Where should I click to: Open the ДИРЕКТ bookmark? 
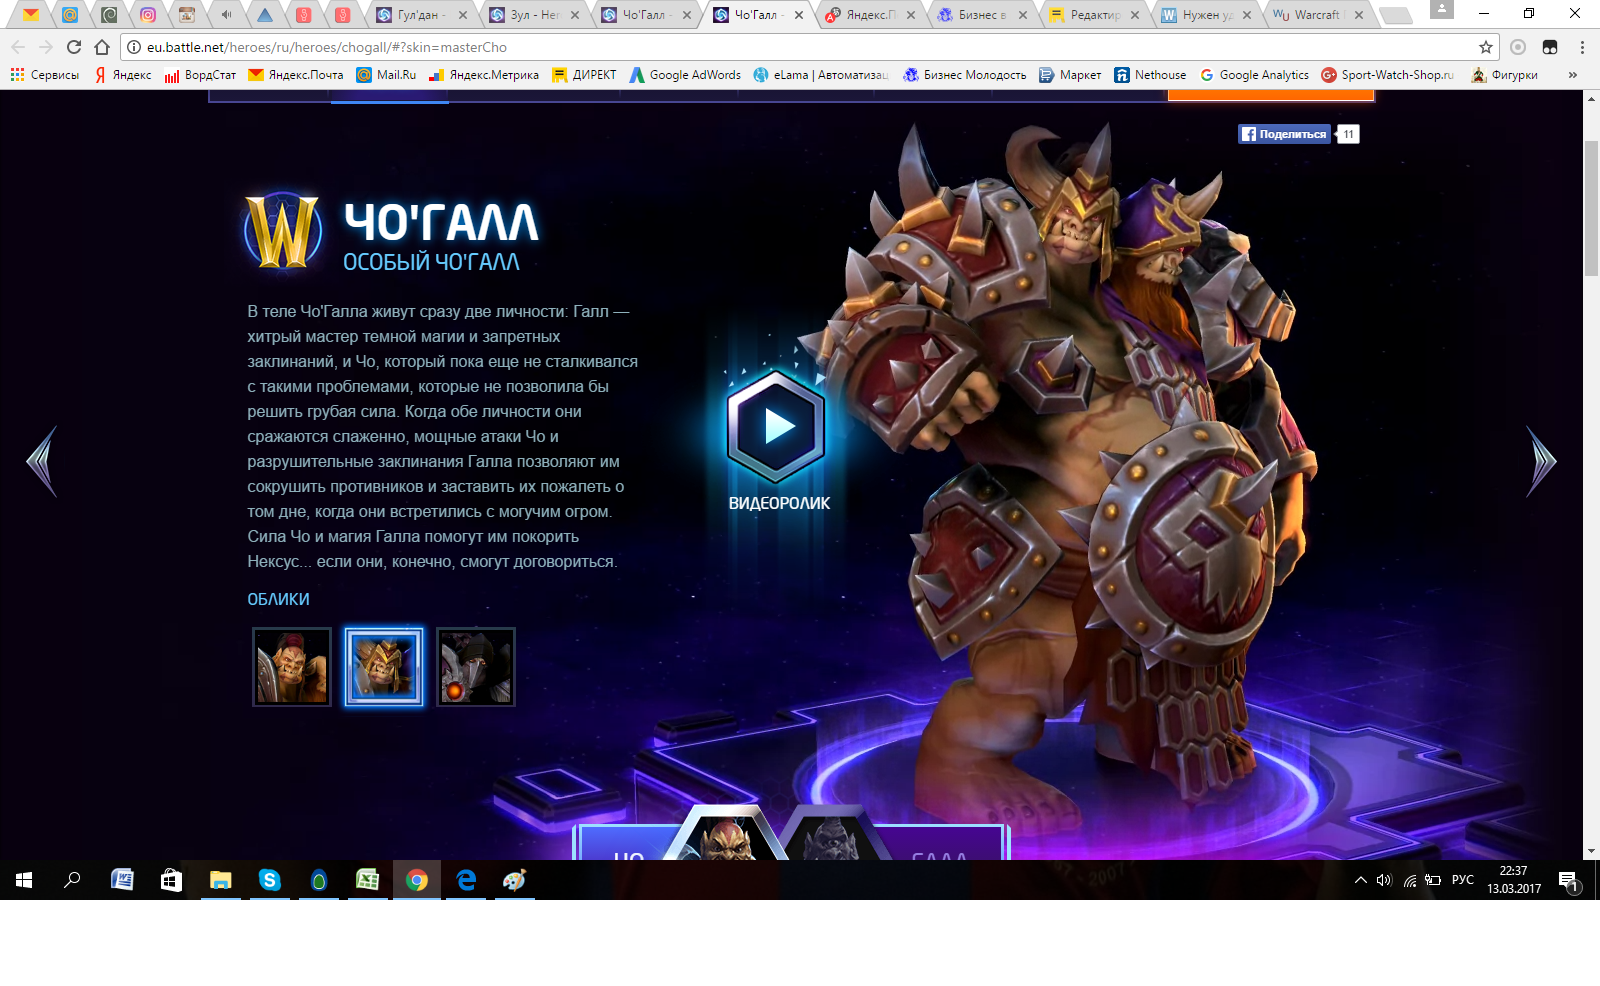click(x=585, y=75)
